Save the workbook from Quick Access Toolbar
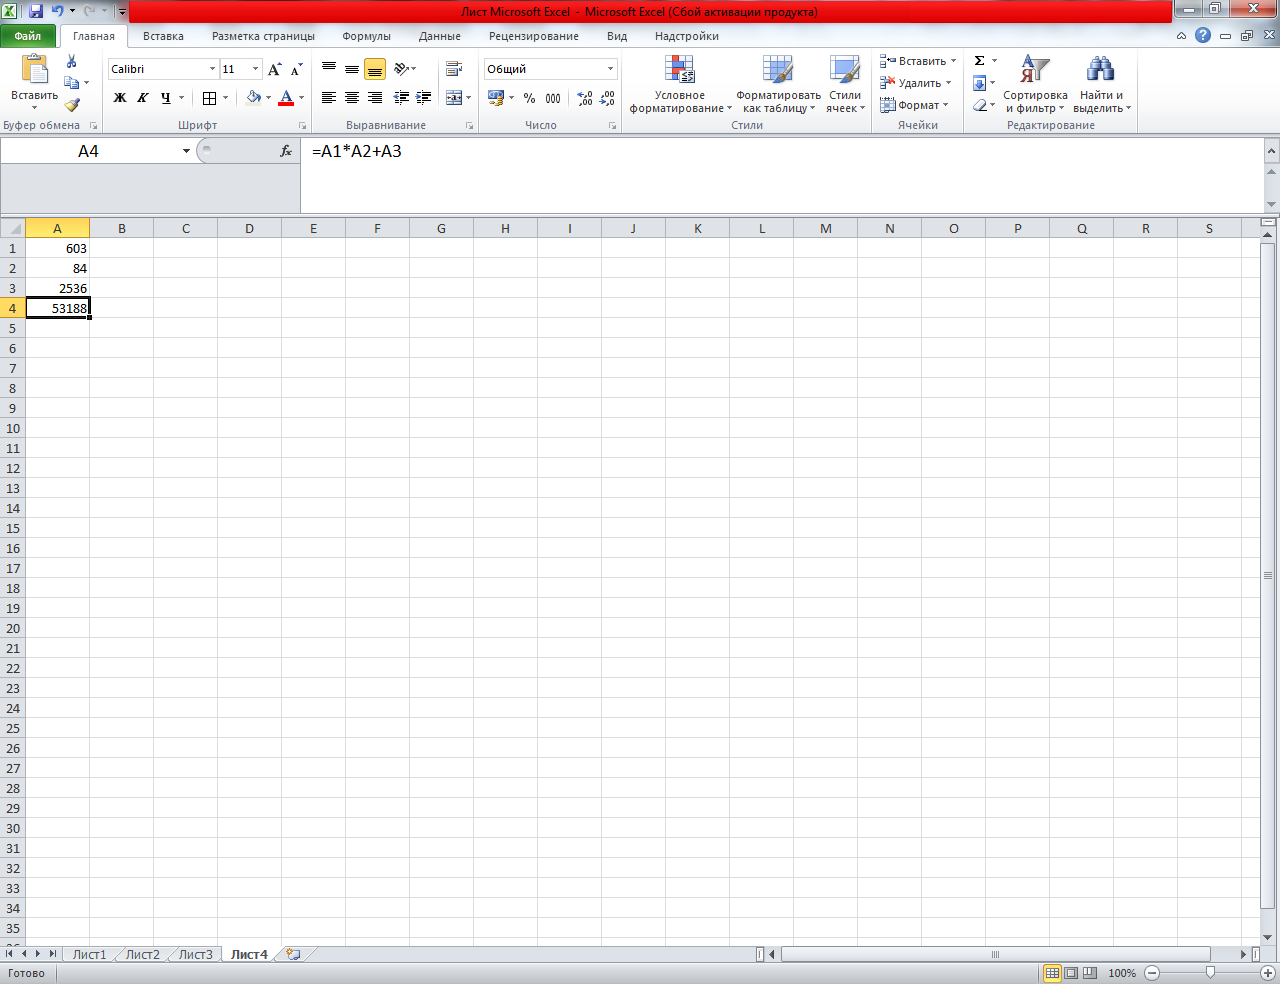Image resolution: width=1280 pixels, height=984 pixels. (36, 11)
